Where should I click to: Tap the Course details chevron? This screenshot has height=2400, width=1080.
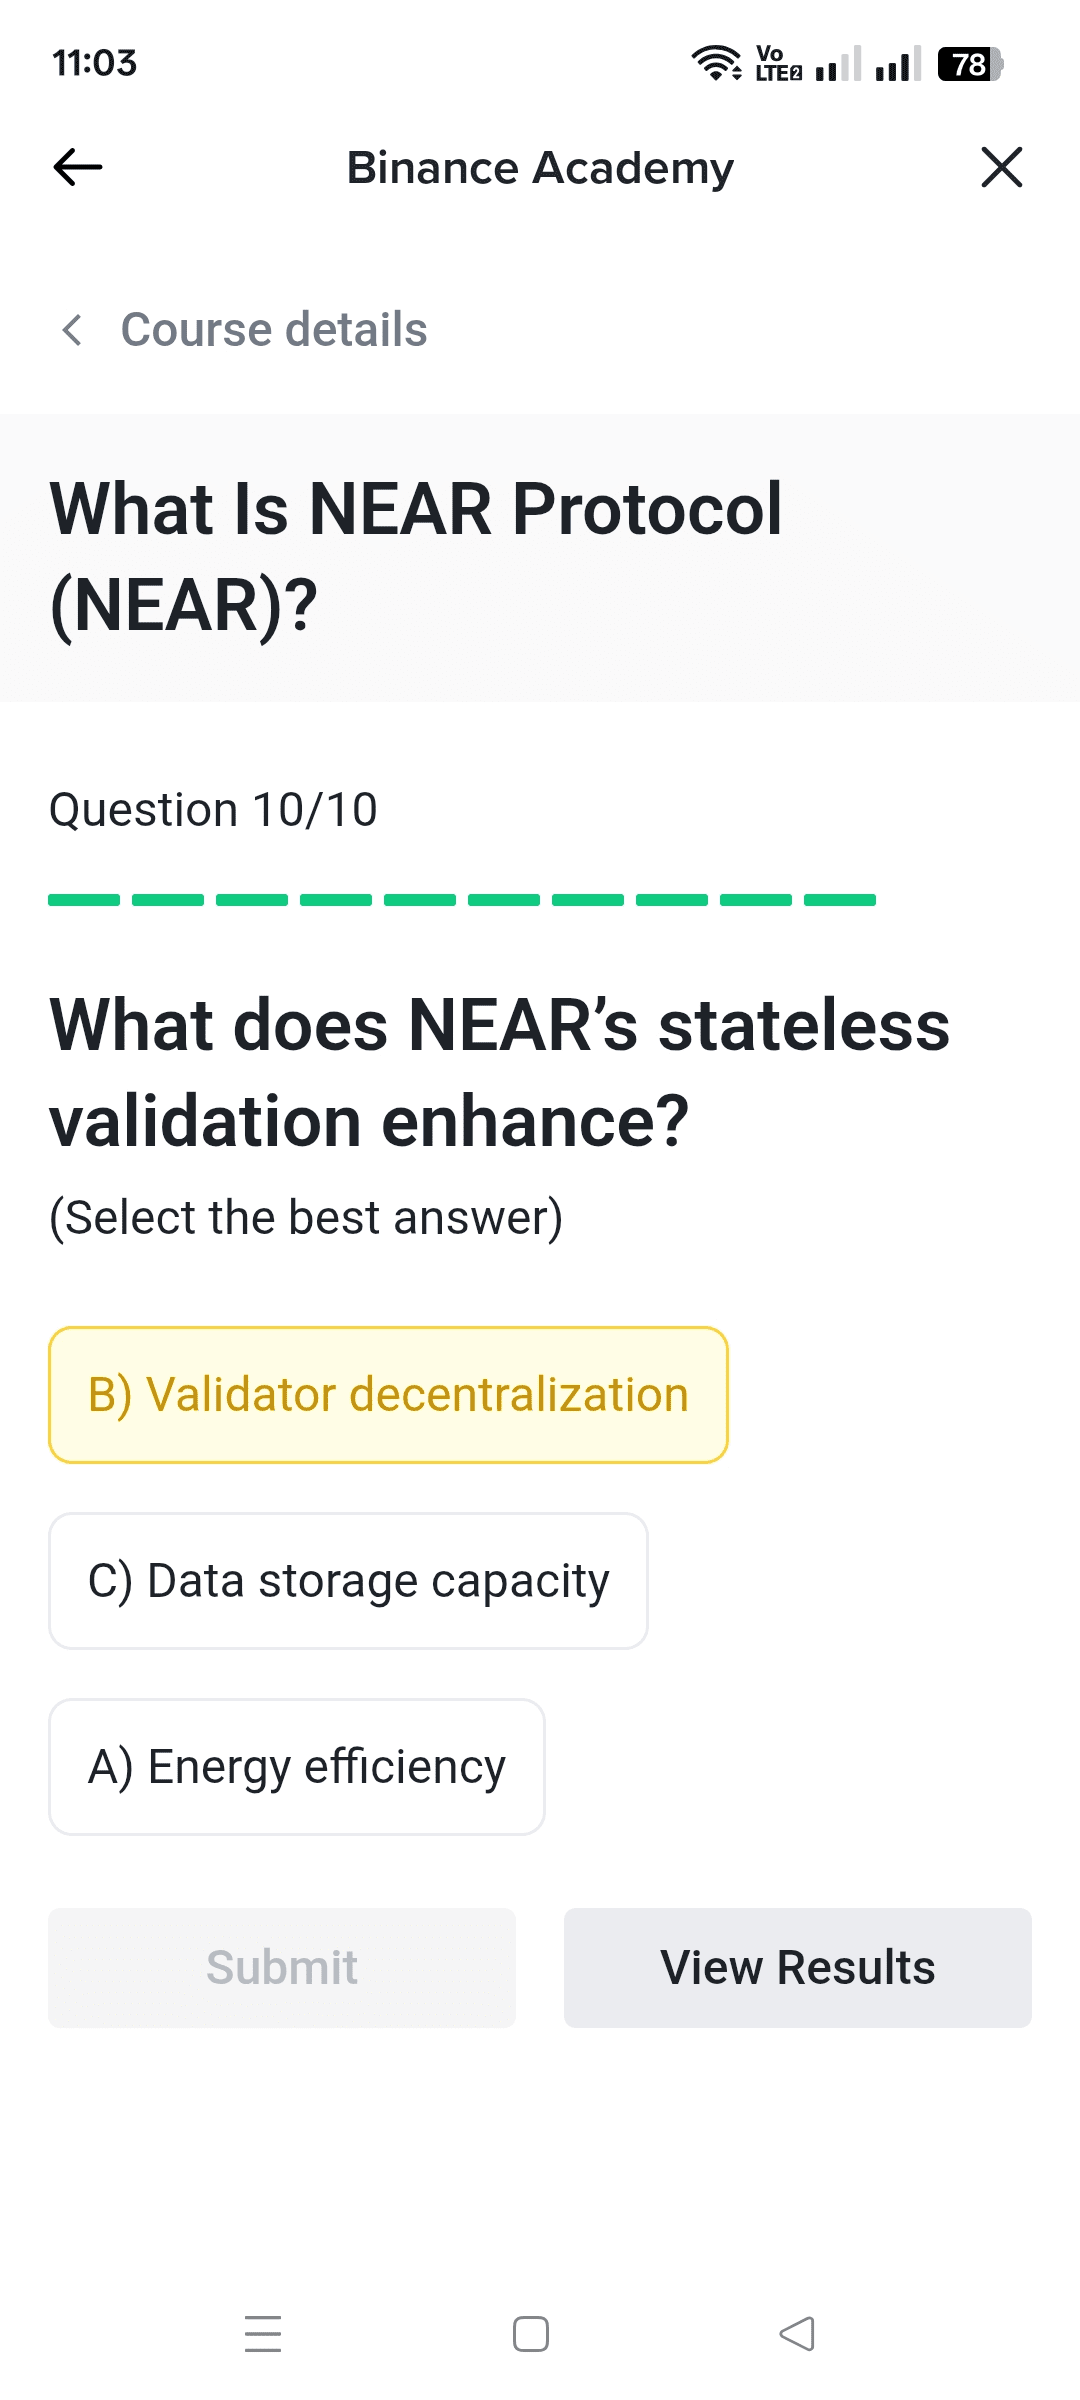[72, 330]
